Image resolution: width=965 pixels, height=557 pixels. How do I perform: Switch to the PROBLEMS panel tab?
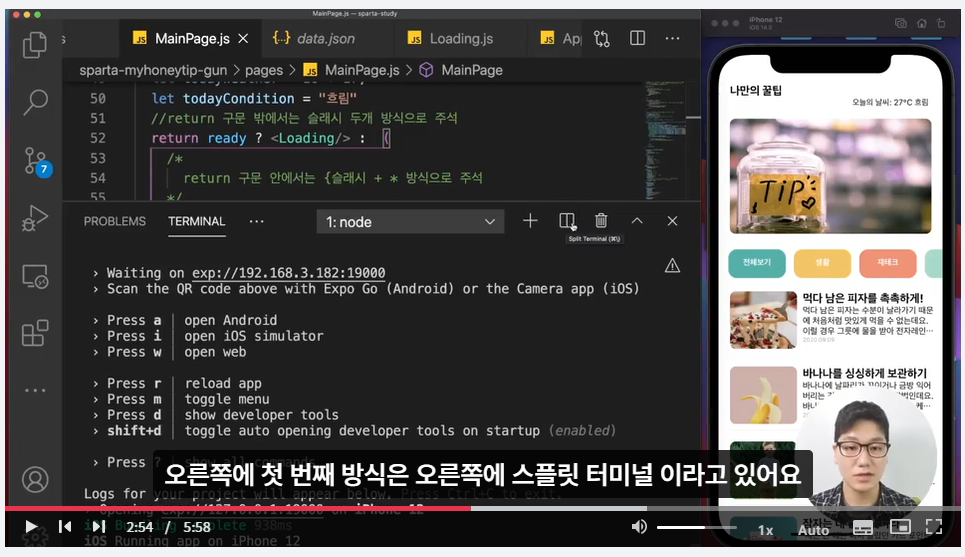pyautogui.click(x=114, y=222)
